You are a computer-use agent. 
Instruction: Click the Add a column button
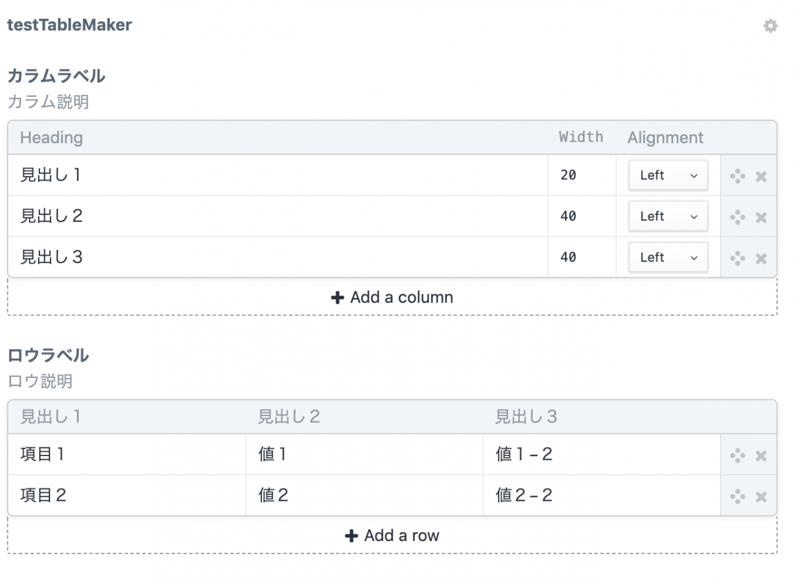coord(392,297)
